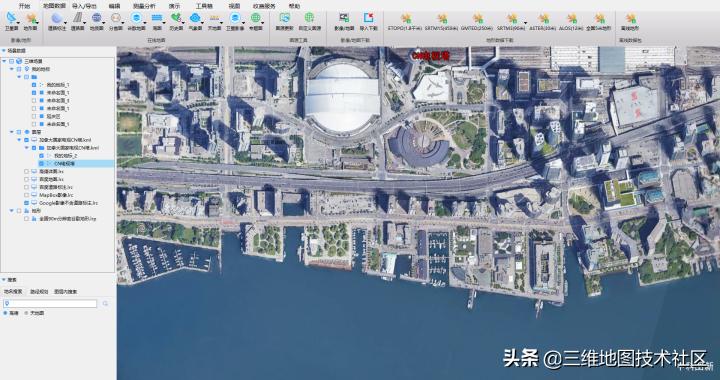Screen dimensions: 720x380
Task: Toggle checkbox of the first .kml file node
Action: 27,140
